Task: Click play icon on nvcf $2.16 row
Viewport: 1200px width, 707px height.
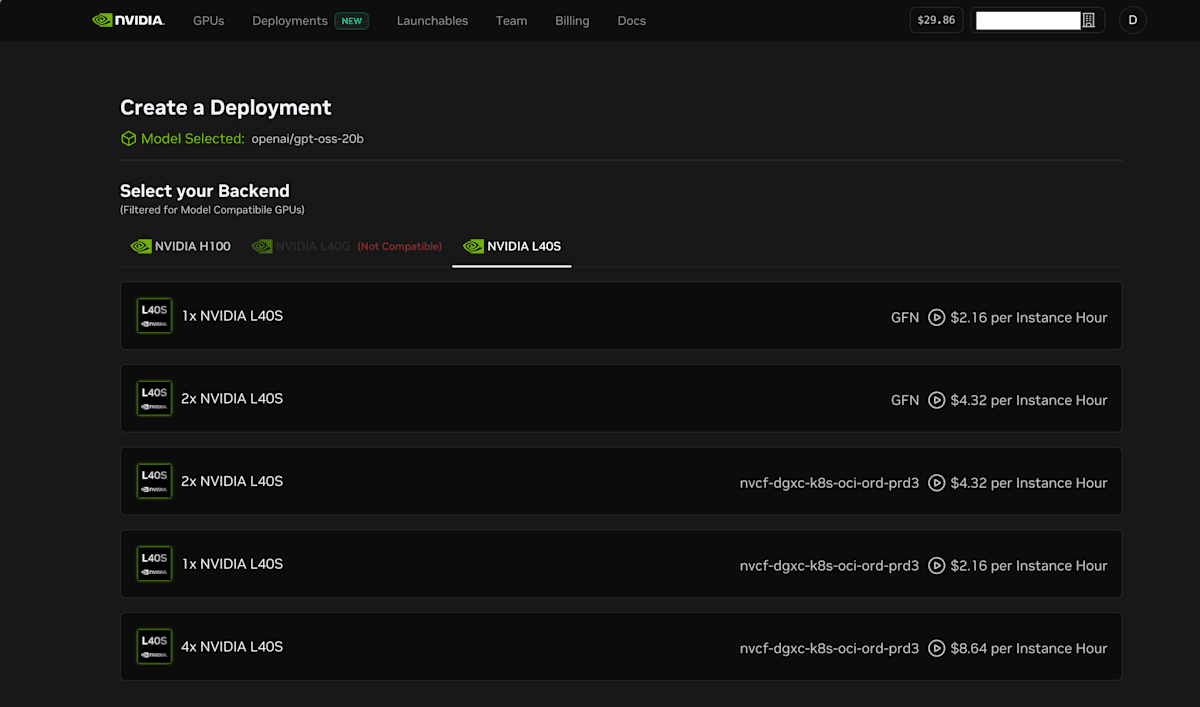Action: click(936, 565)
